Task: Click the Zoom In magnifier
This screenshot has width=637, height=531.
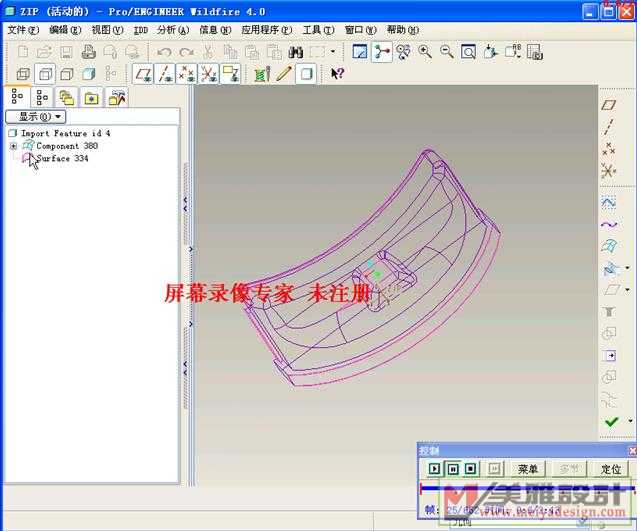Action: [x=425, y=52]
